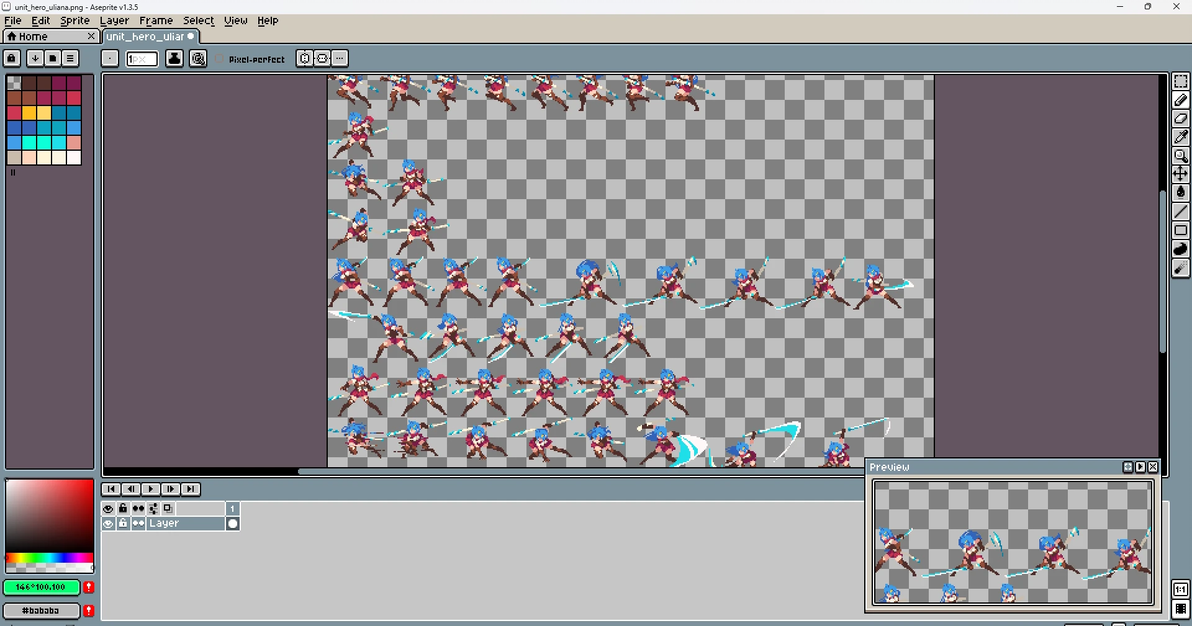Go to the last frame
Image resolution: width=1192 pixels, height=626 pixels.
[x=190, y=489]
